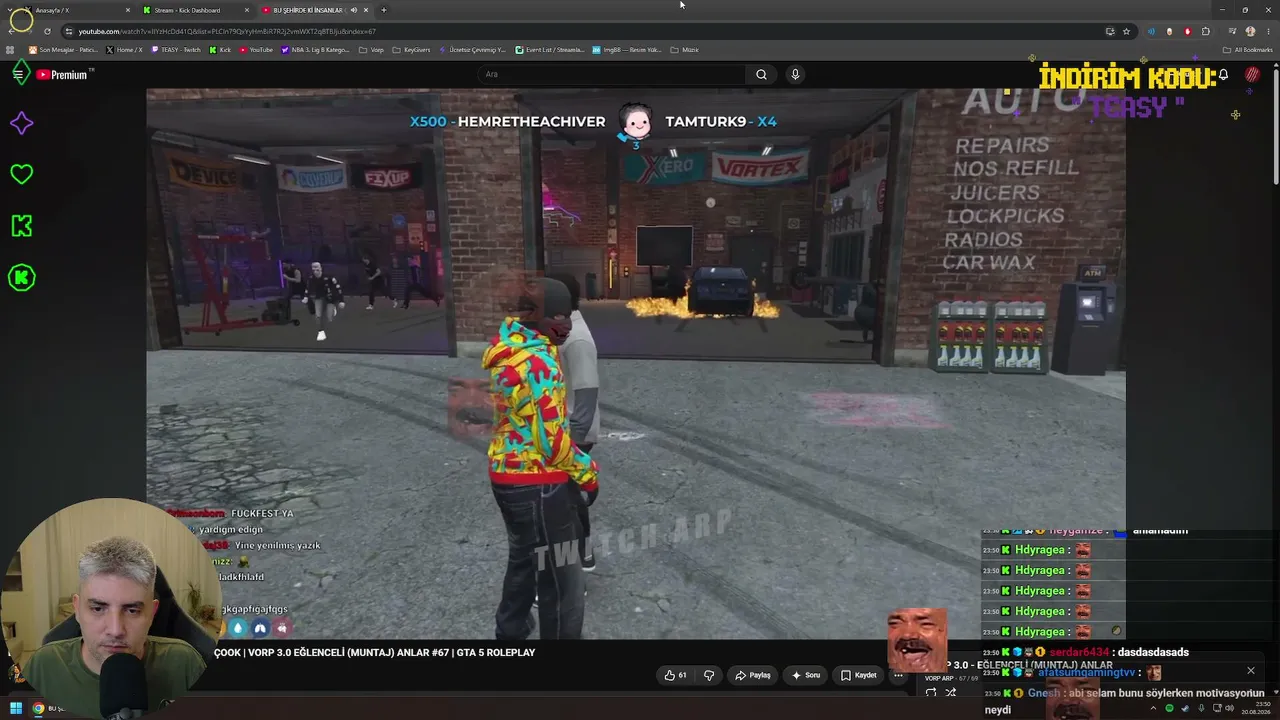The height and width of the screenshot is (720, 1280).
Task: Open Chrome from the taskbar
Action: click(38, 709)
